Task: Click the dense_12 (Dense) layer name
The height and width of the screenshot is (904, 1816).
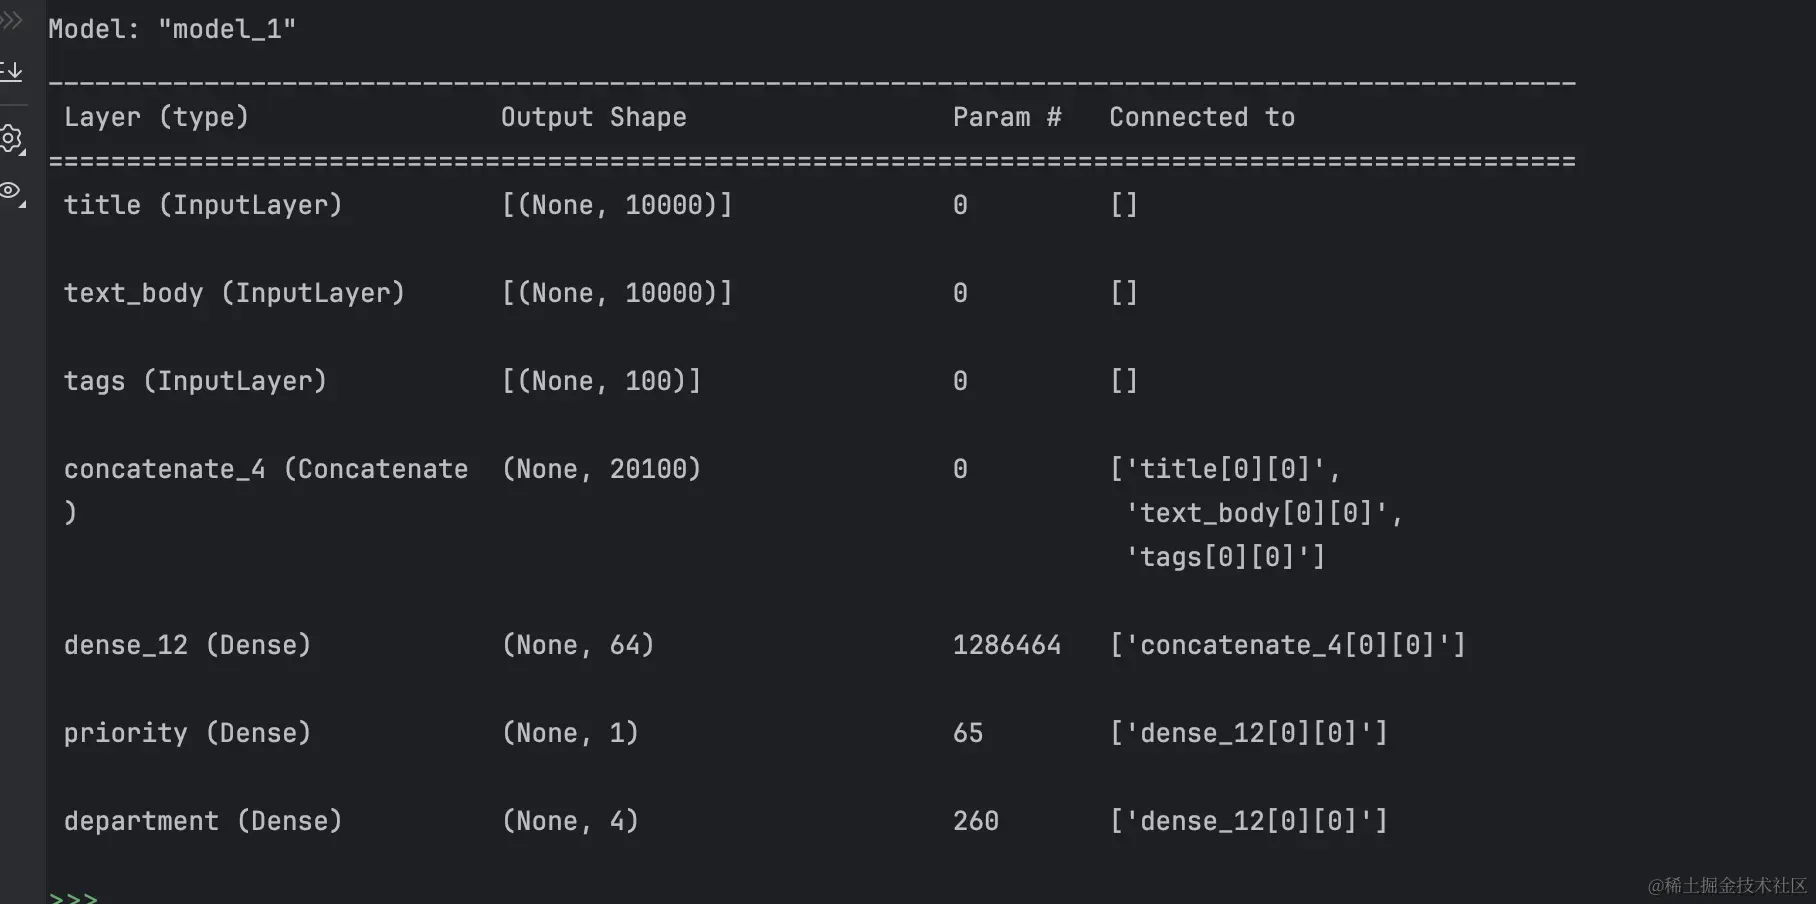Action: point(187,645)
